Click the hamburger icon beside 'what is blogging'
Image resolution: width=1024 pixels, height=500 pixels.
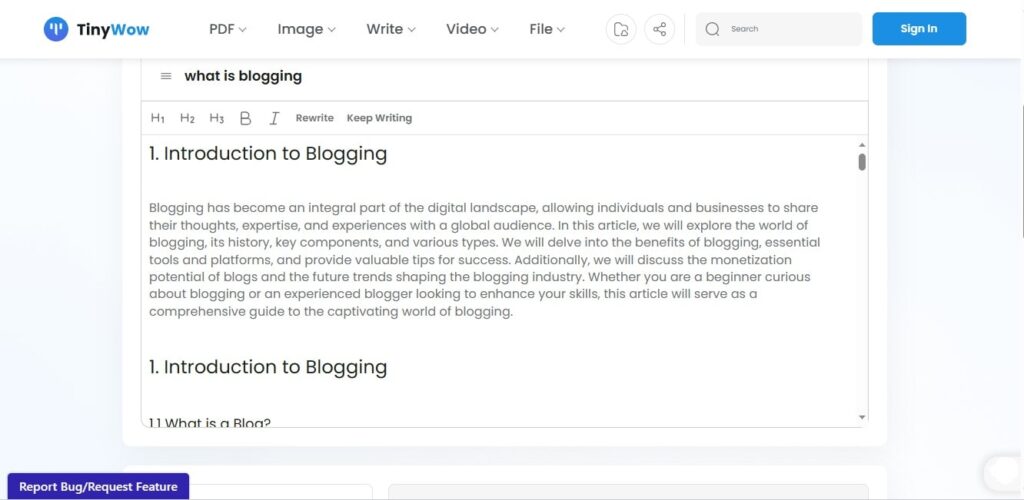tap(165, 76)
